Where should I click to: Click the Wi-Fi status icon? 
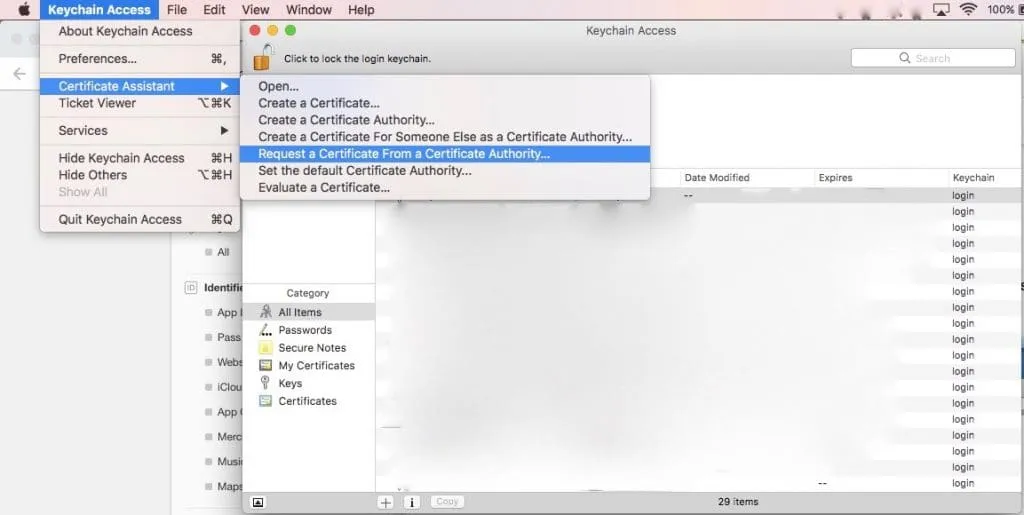click(x=968, y=9)
